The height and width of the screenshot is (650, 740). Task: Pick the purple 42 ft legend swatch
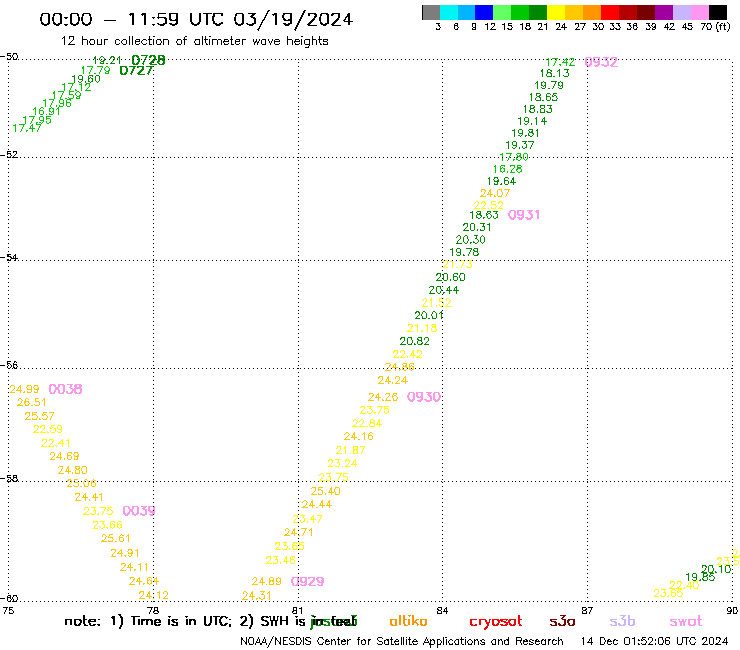click(664, 12)
